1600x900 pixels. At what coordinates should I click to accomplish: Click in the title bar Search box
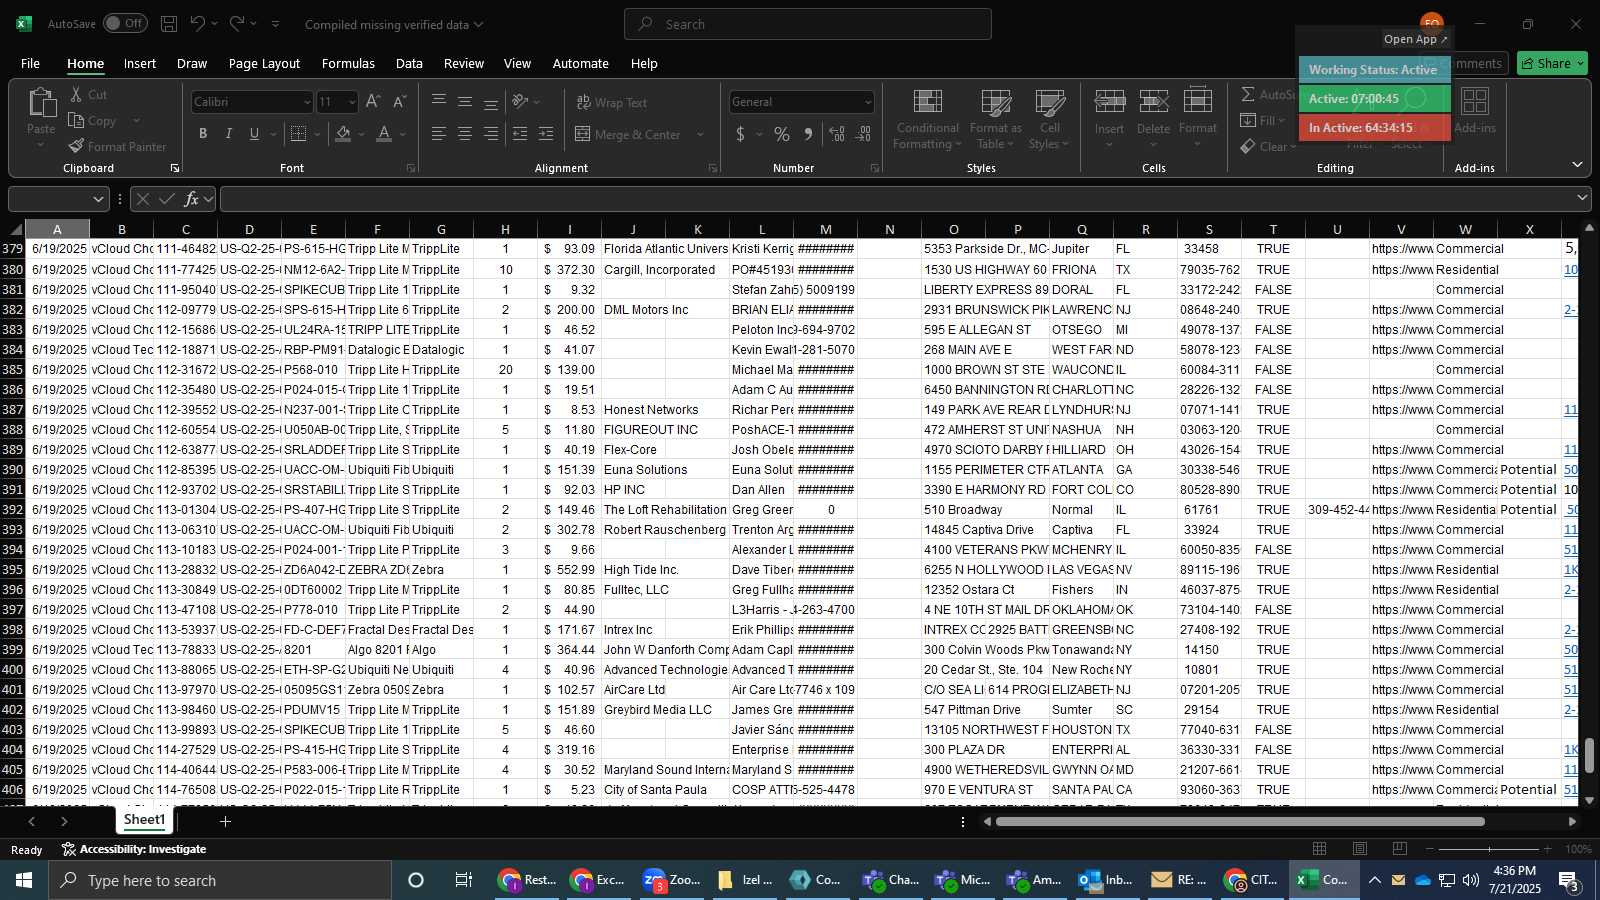tap(808, 24)
